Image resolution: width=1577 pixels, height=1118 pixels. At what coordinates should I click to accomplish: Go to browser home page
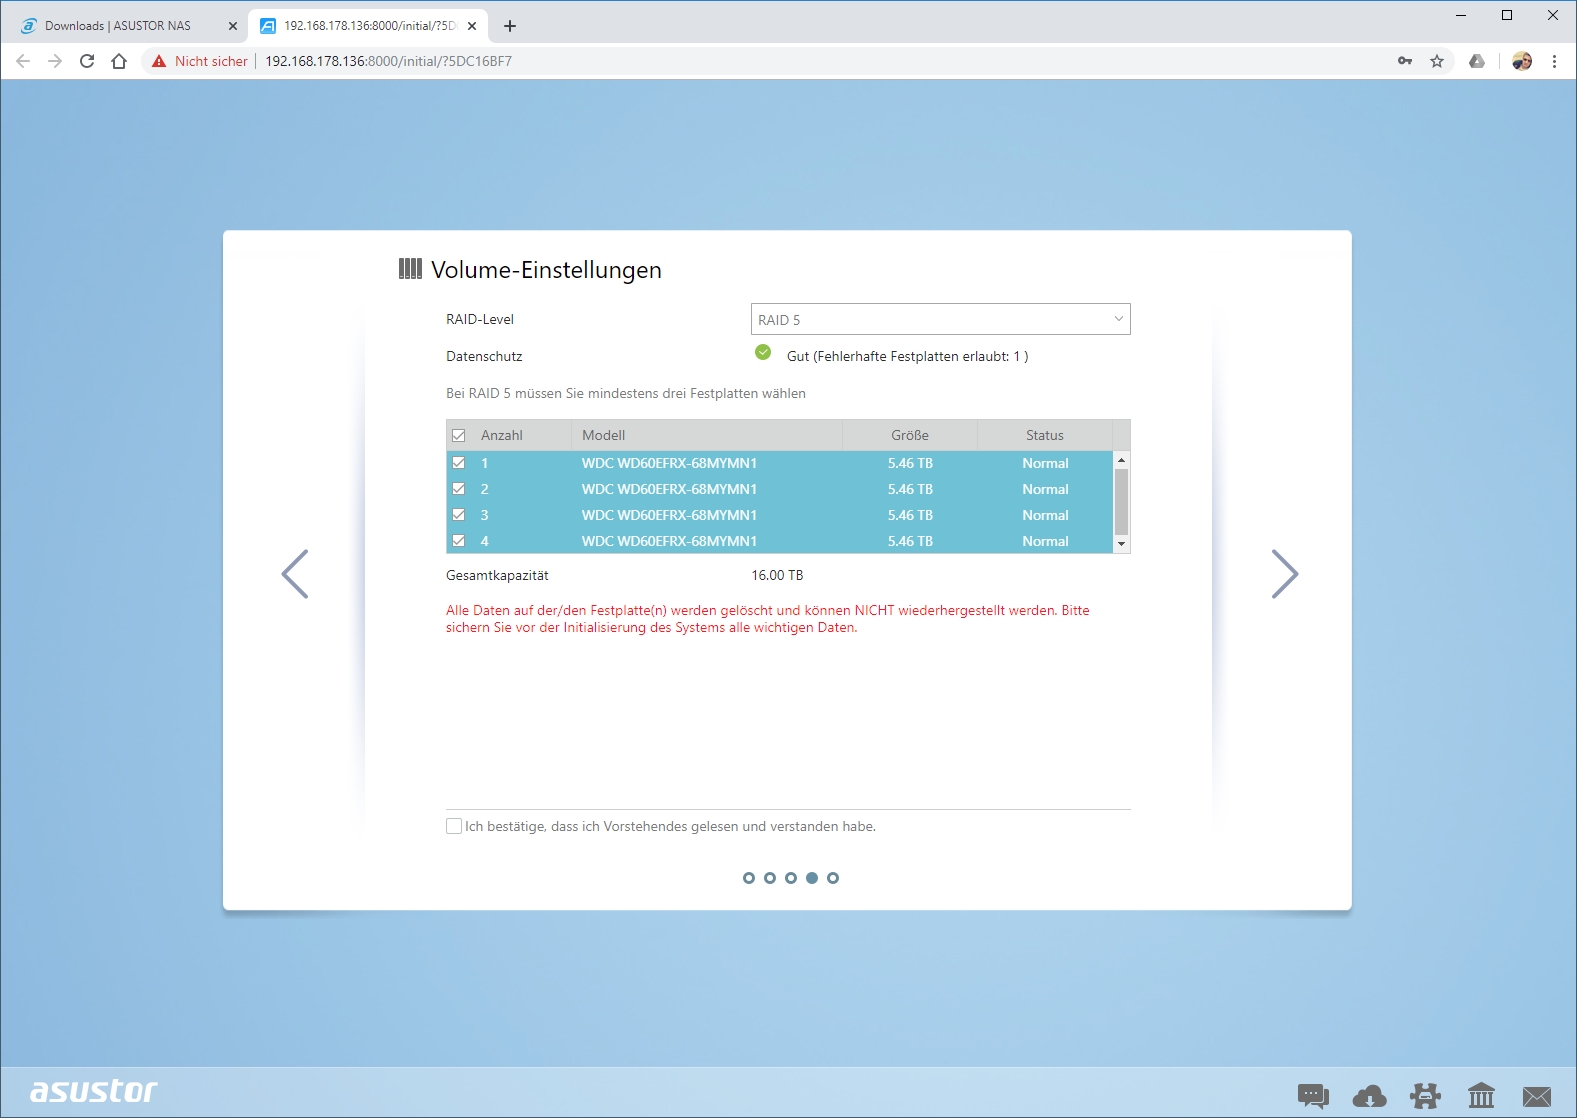click(119, 61)
